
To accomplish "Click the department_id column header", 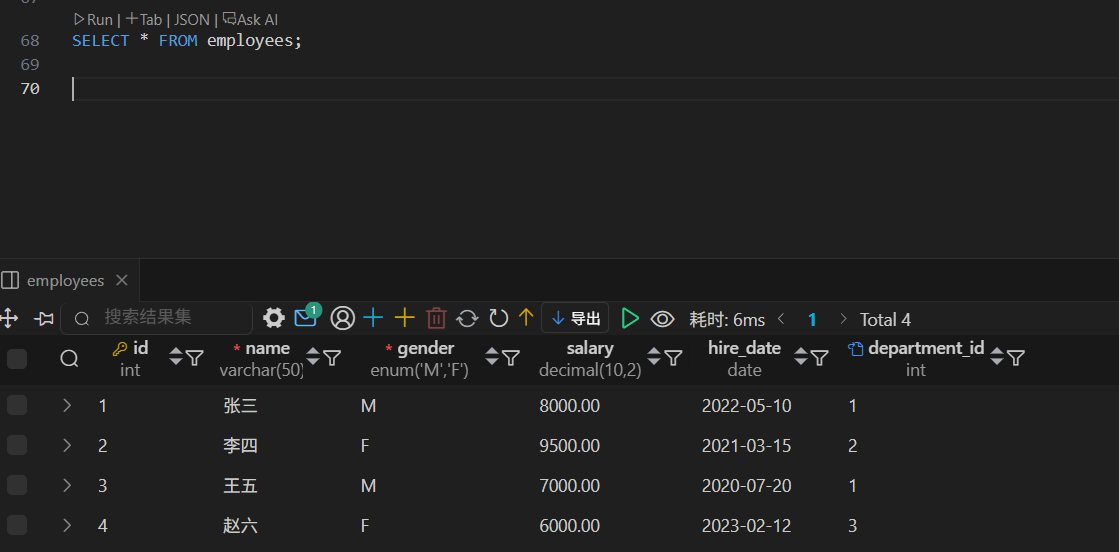I will [x=916, y=358].
